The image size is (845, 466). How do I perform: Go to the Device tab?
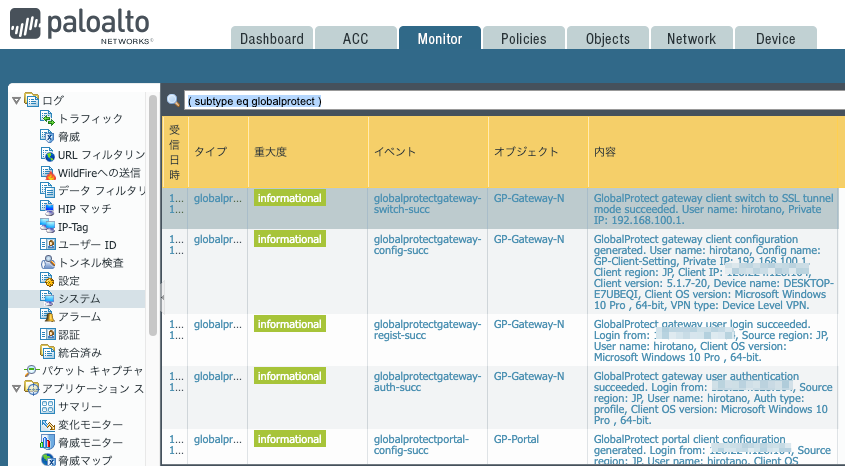tap(775, 38)
